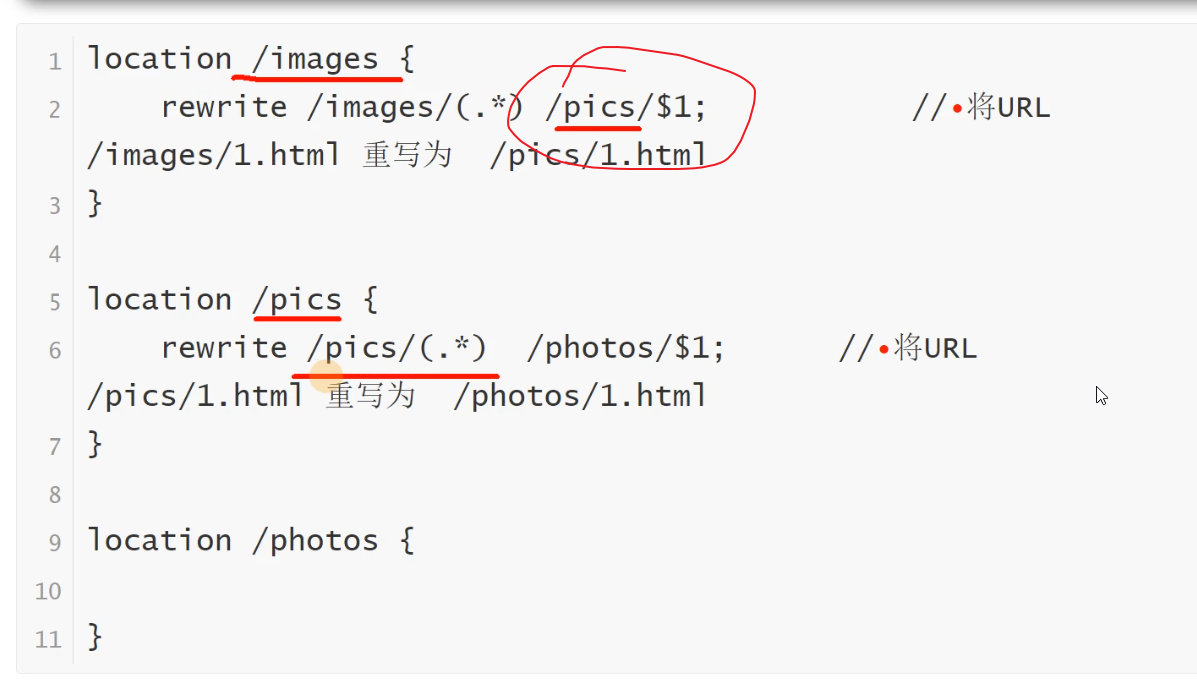
Task: Click line number 9 in the gutter
Action: (x=55, y=542)
